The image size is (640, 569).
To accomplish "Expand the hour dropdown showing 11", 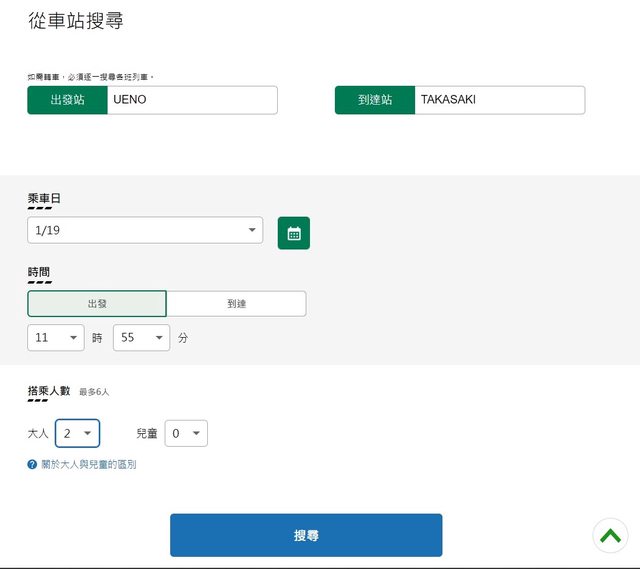I will coord(56,338).
